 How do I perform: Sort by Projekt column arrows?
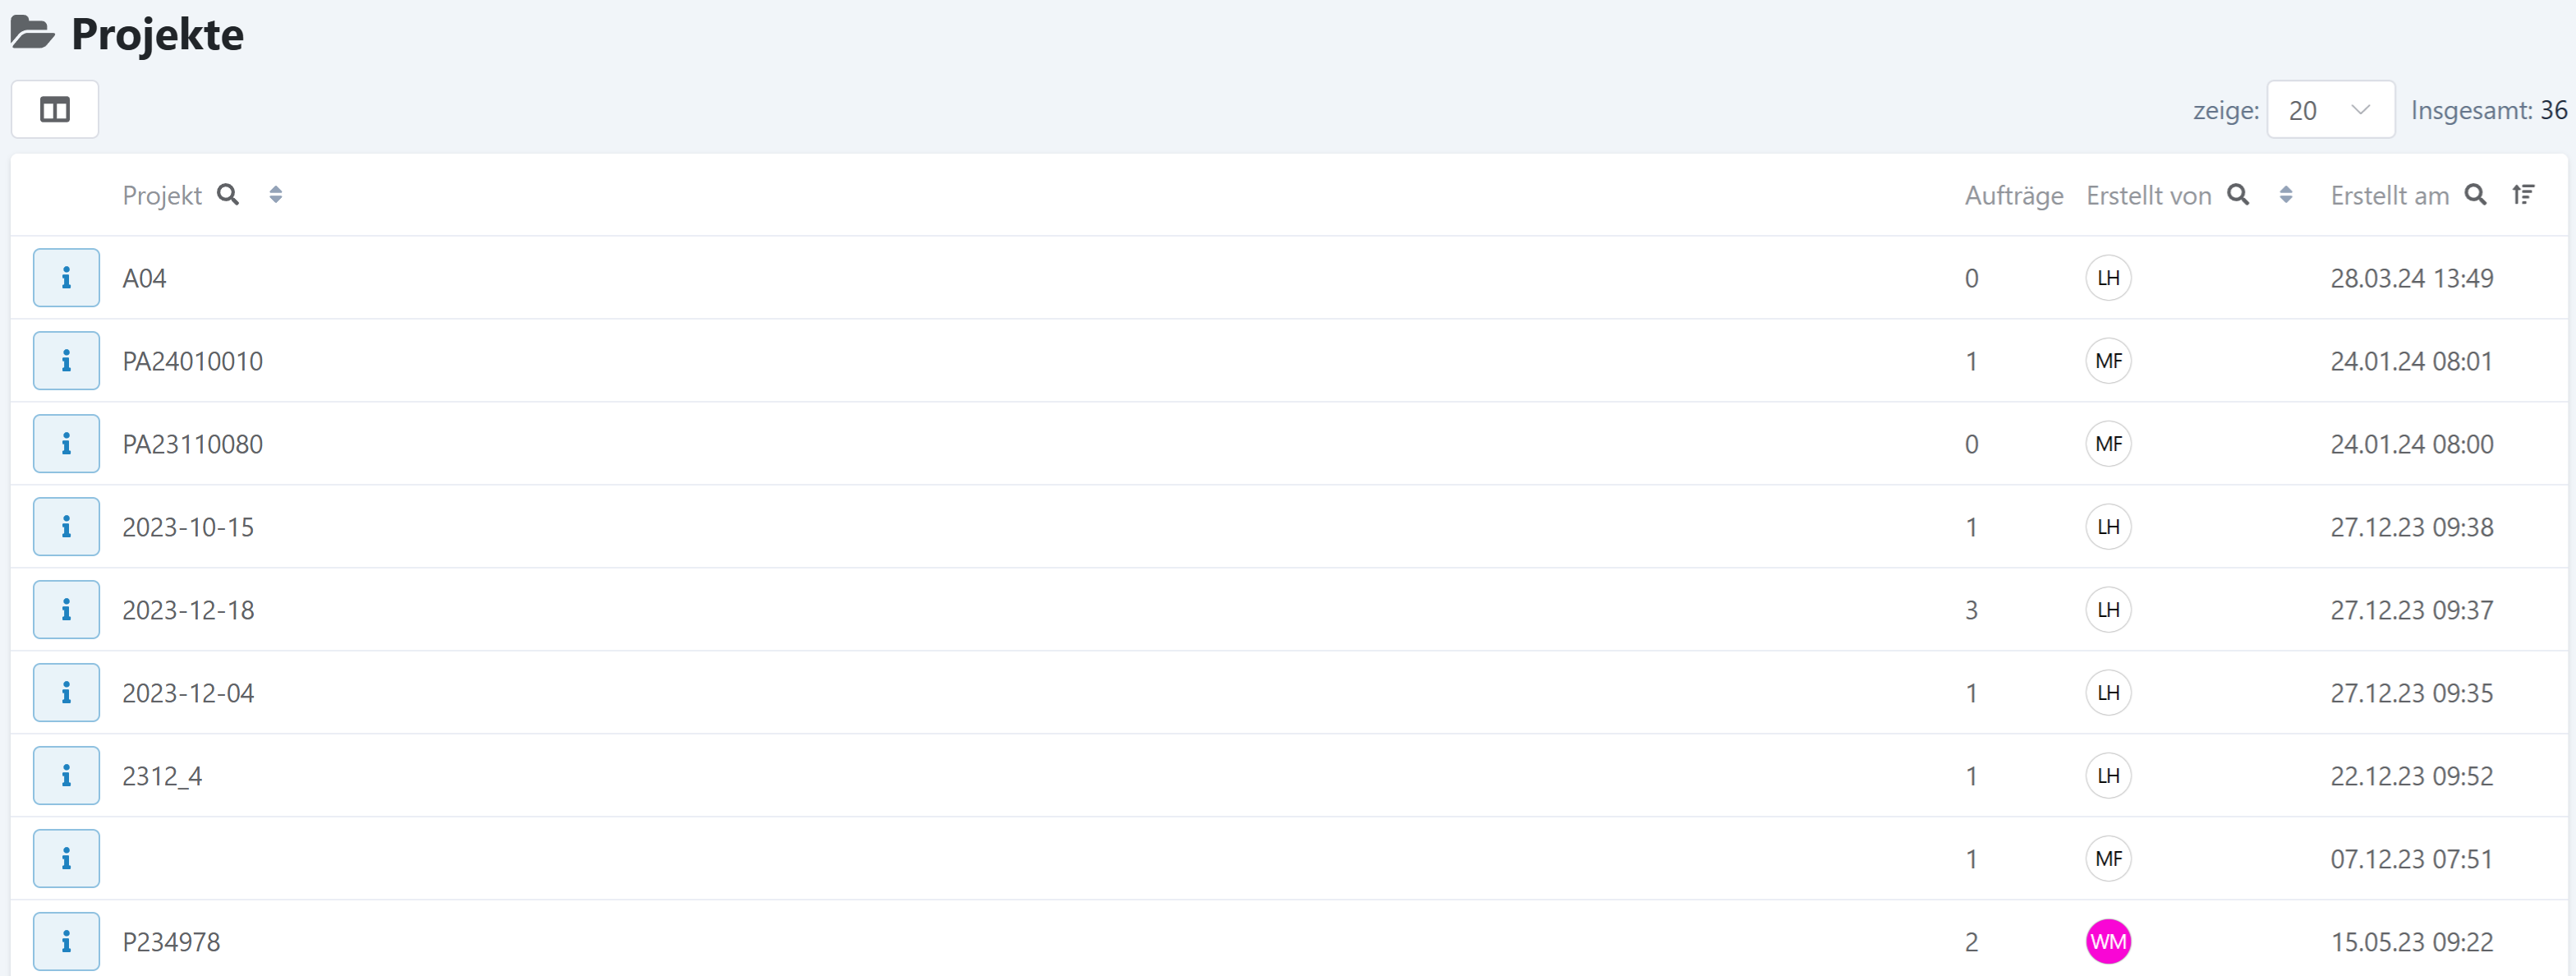click(276, 195)
